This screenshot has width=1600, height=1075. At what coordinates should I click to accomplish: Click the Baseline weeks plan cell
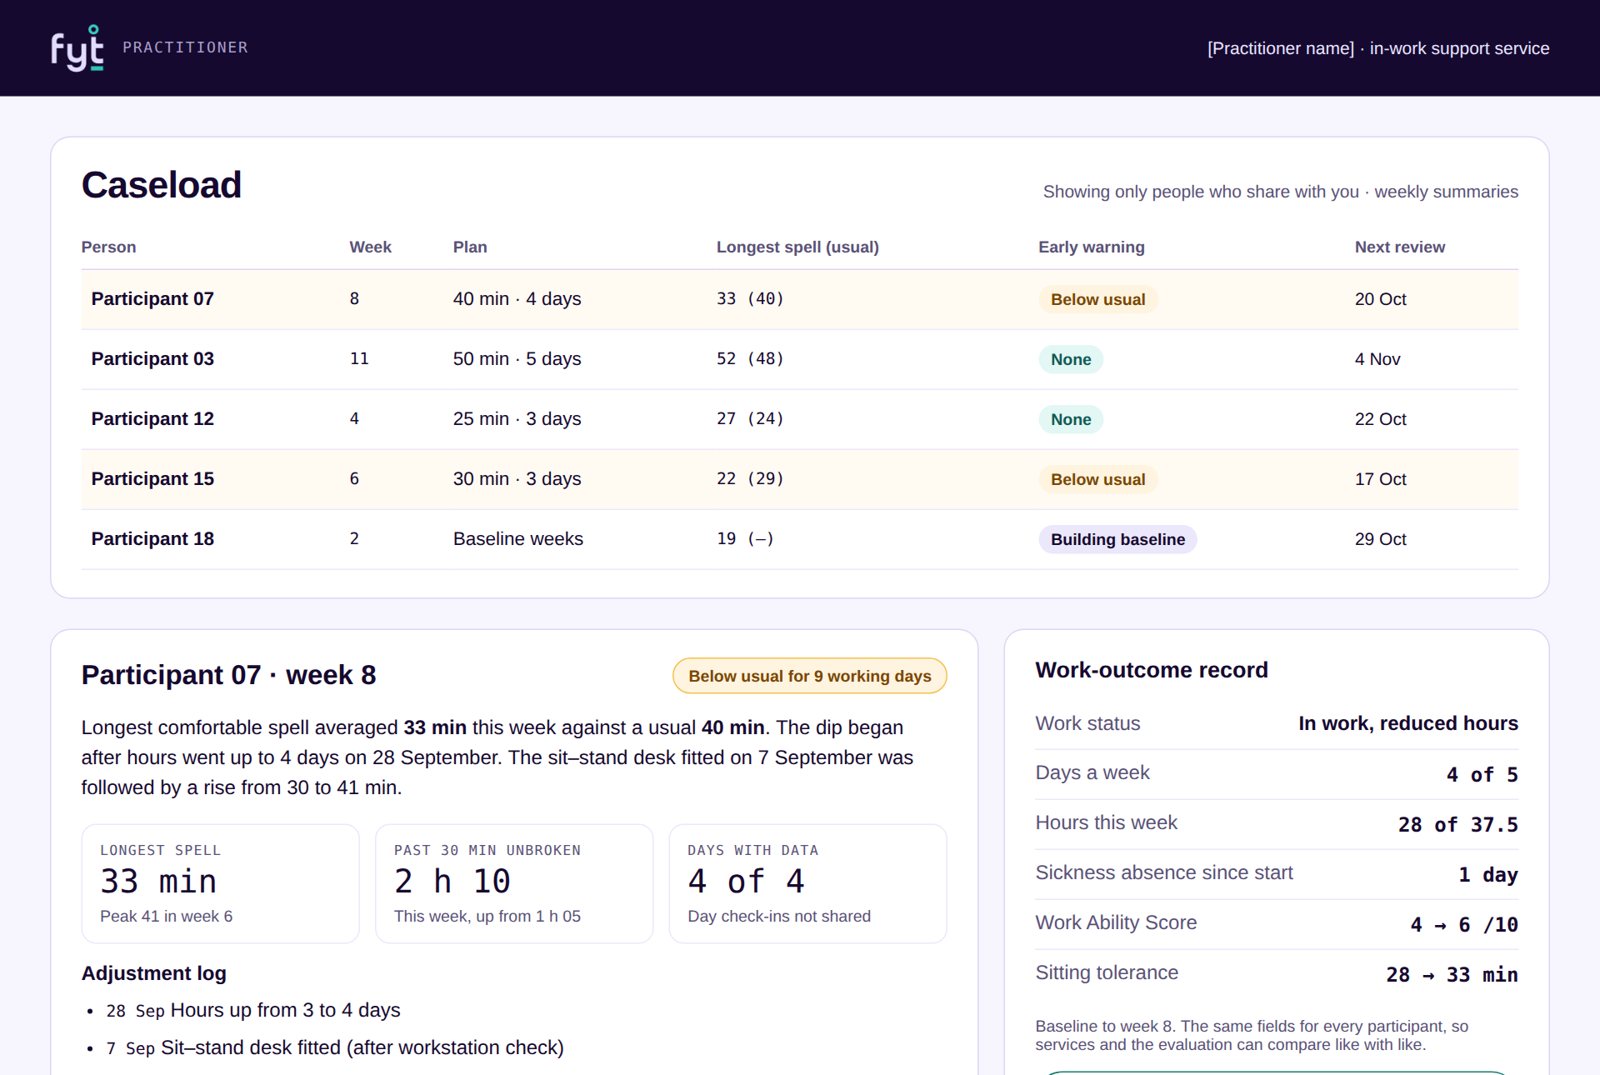pos(518,539)
